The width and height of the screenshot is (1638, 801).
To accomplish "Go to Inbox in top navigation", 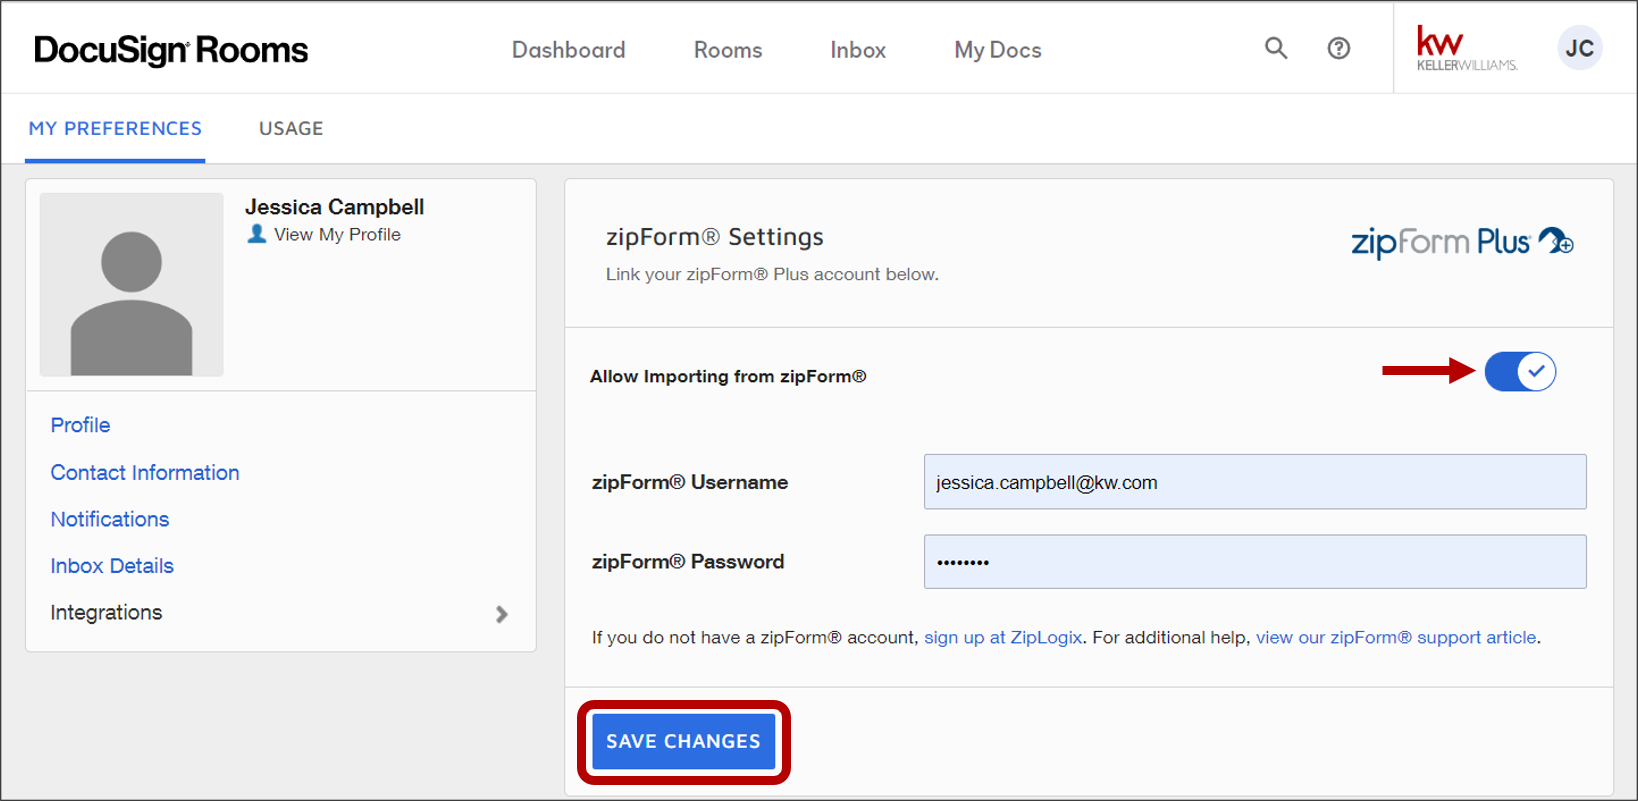I will click(858, 50).
